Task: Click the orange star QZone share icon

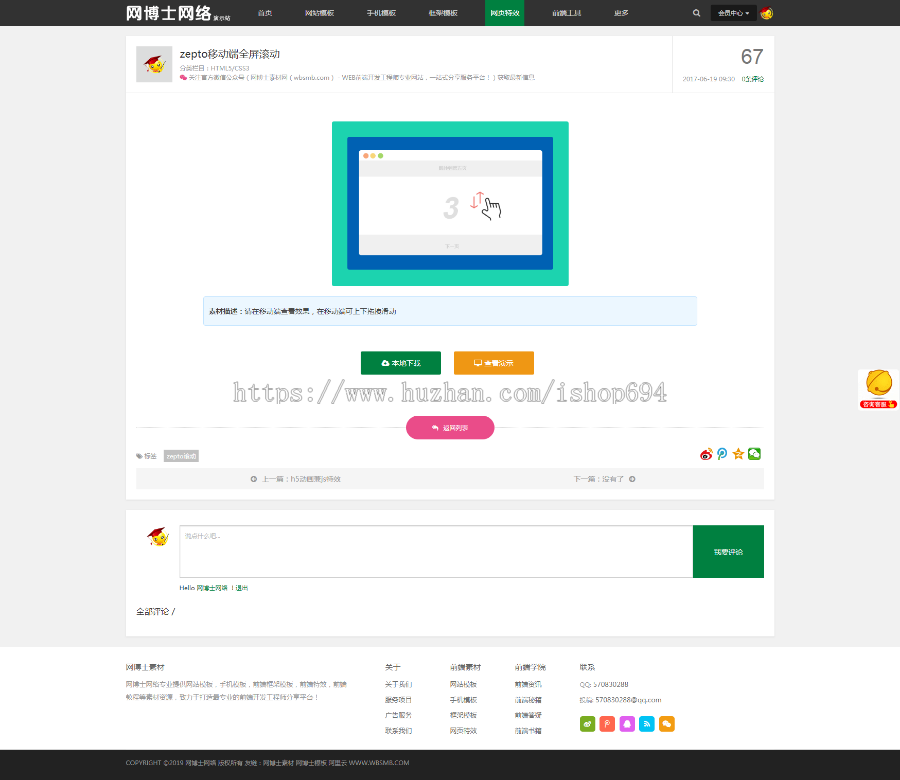Action: pos(738,454)
